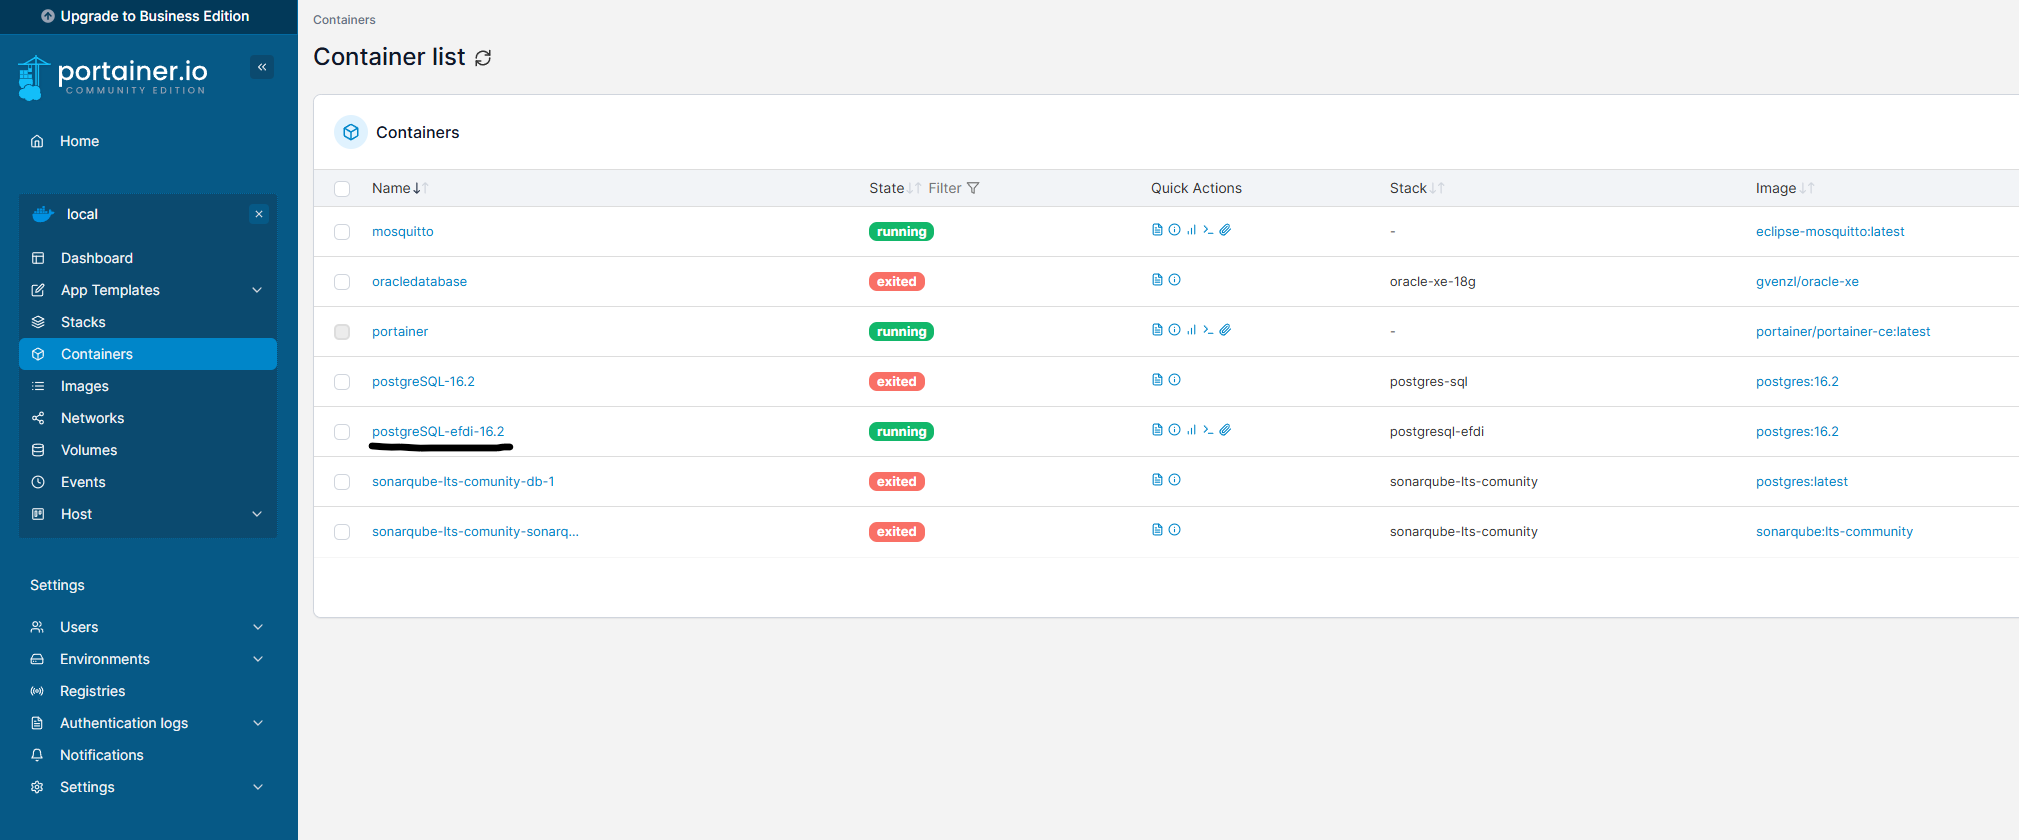Screen dimensions: 2019x840
Task: Sort containers by Name column
Action: 400,188
